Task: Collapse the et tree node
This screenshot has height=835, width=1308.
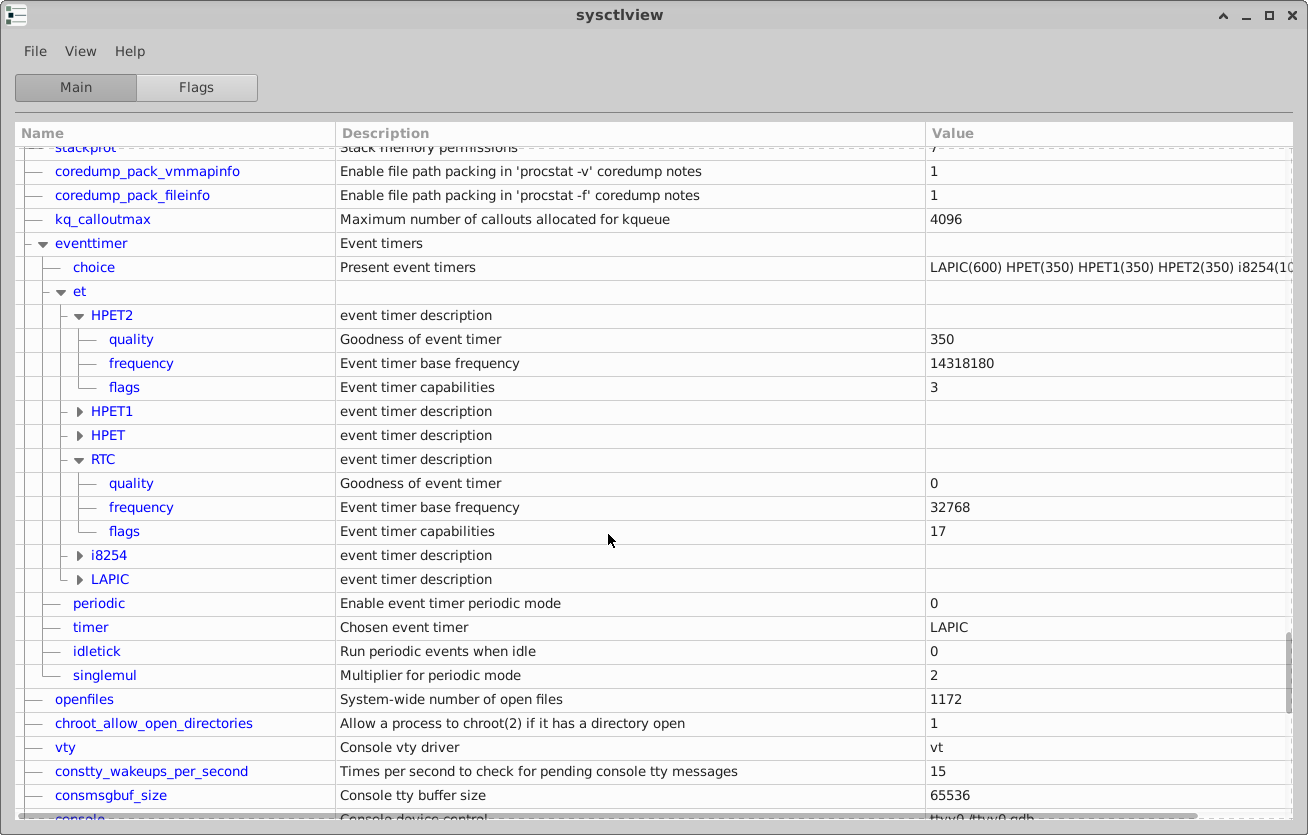Action: [x=61, y=292]
